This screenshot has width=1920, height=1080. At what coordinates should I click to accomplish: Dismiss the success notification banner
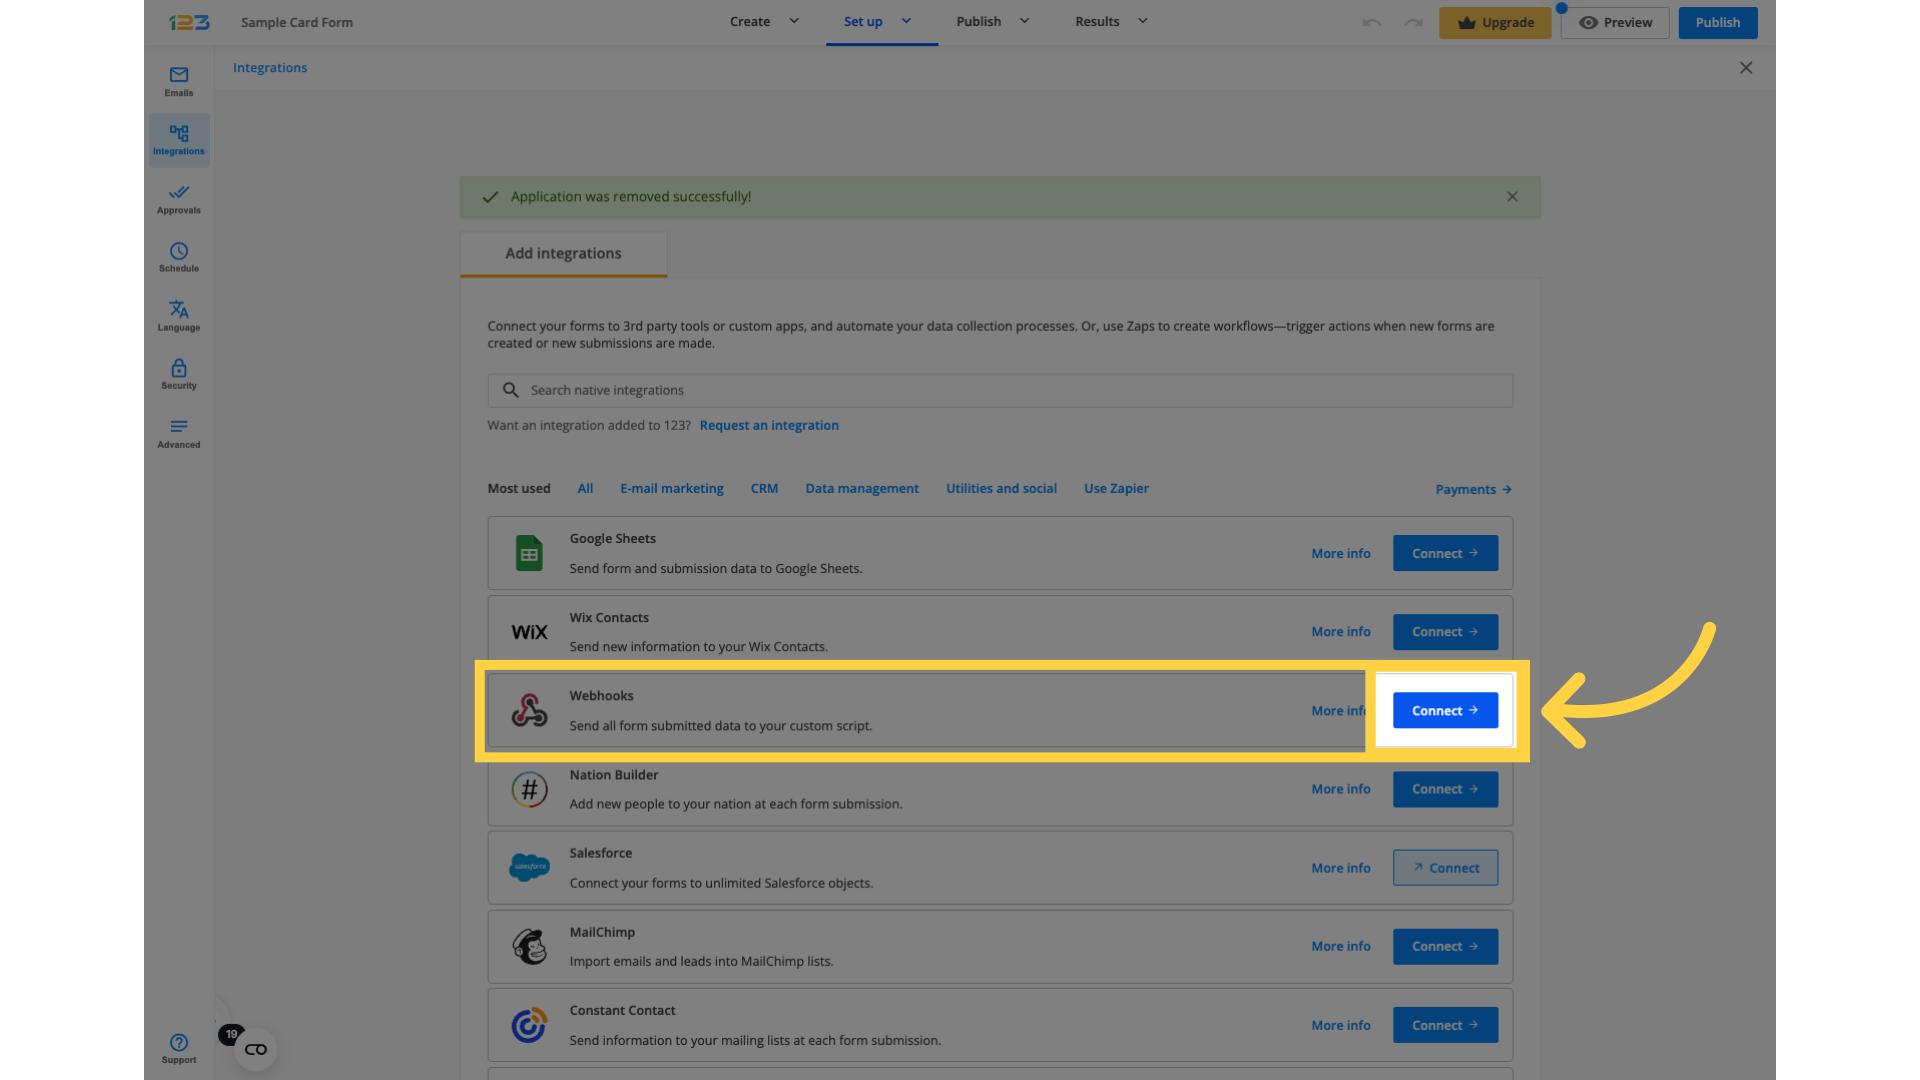coord(1512,197)
